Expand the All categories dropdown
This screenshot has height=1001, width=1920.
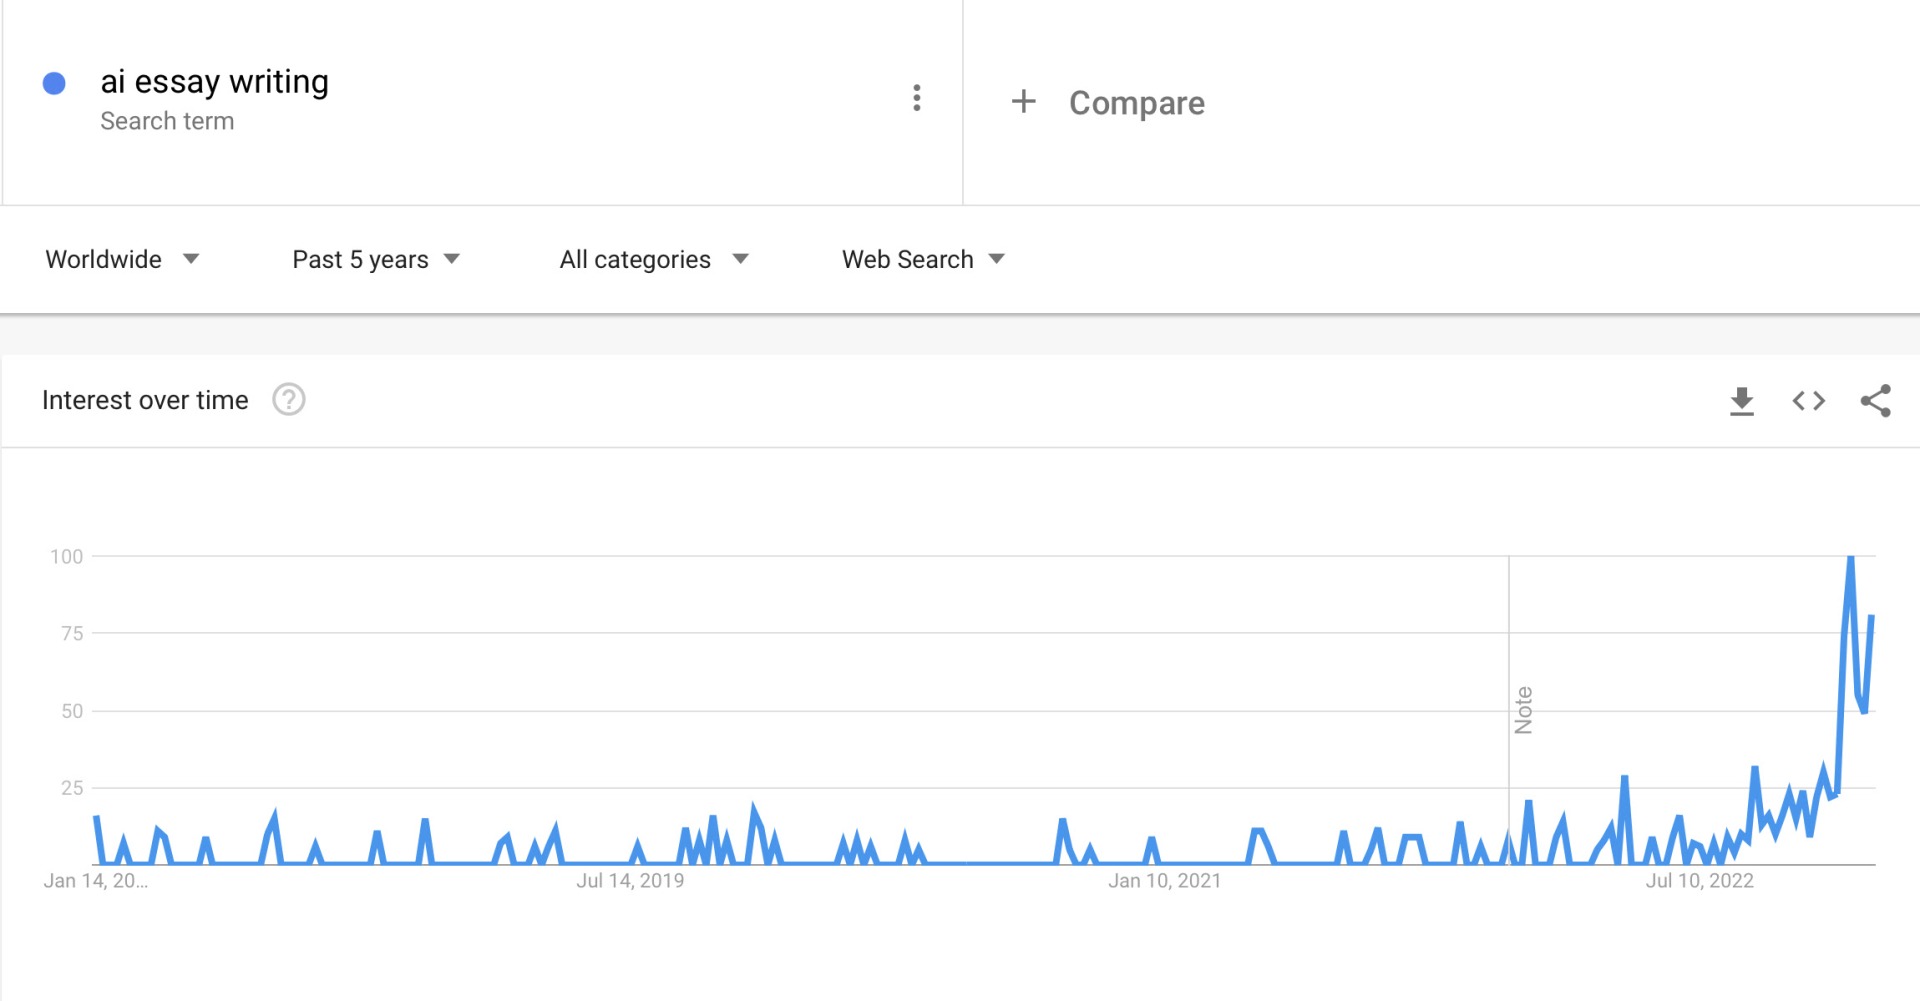654,259
